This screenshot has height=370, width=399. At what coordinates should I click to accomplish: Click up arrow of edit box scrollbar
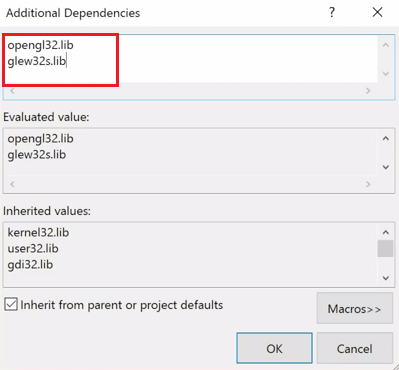coord(386,45)
